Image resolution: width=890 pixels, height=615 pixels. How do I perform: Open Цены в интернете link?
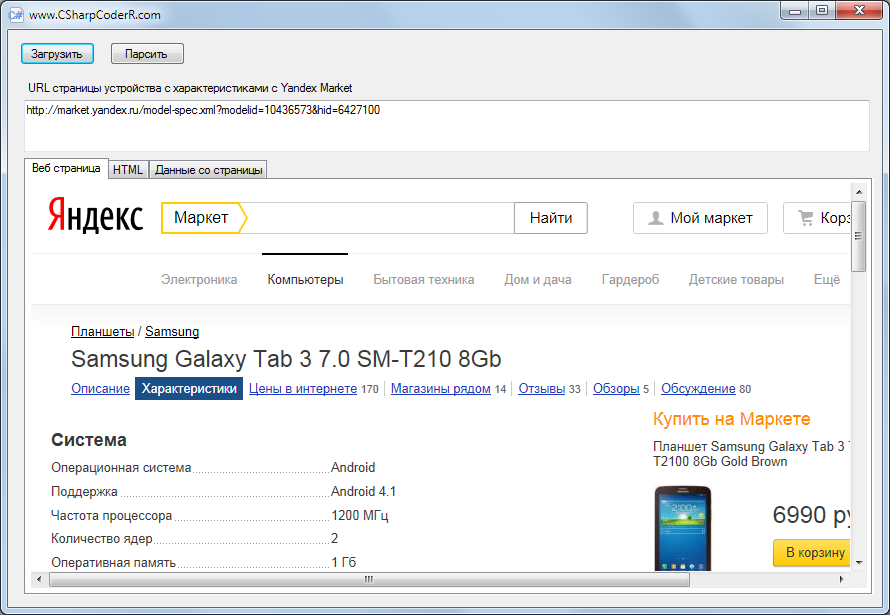coord(303,389)
